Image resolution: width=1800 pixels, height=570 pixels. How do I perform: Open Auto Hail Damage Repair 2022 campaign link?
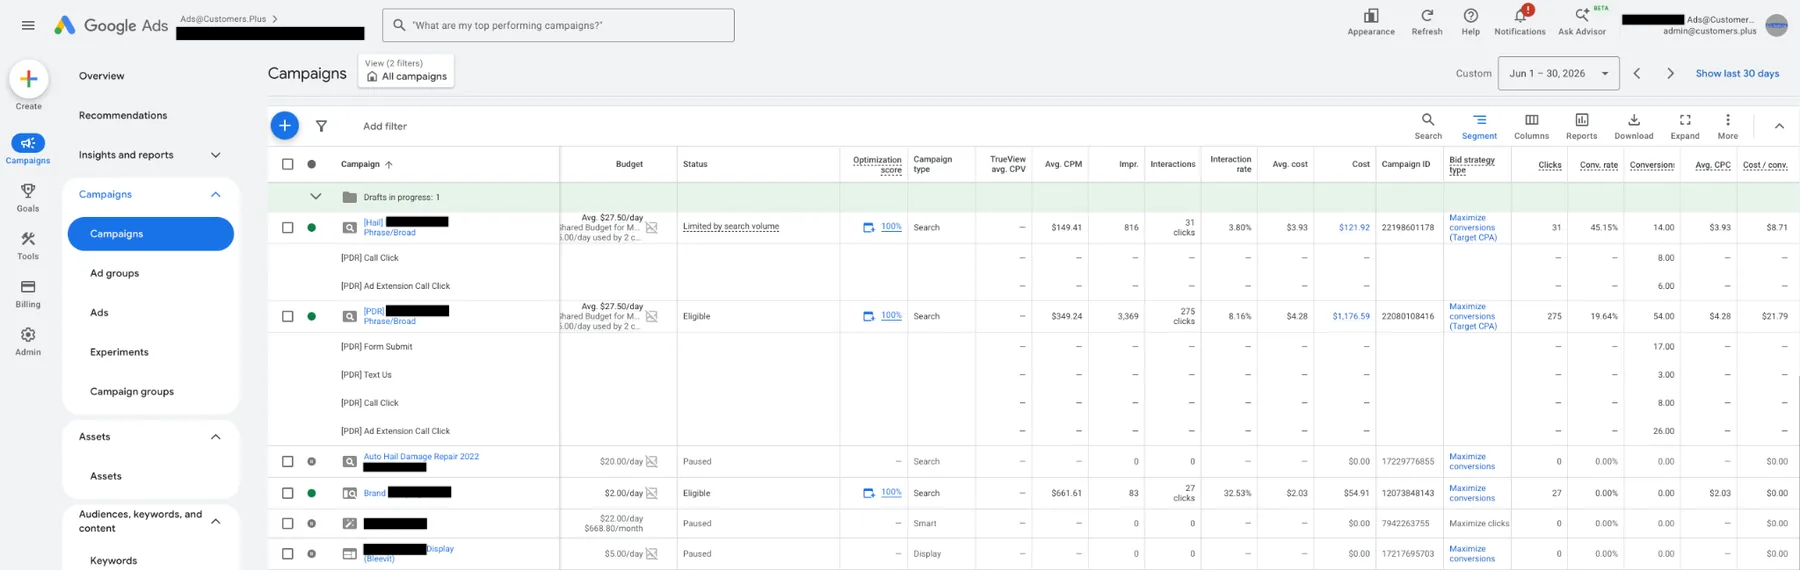pyautogui.click(x=421, y=456)
